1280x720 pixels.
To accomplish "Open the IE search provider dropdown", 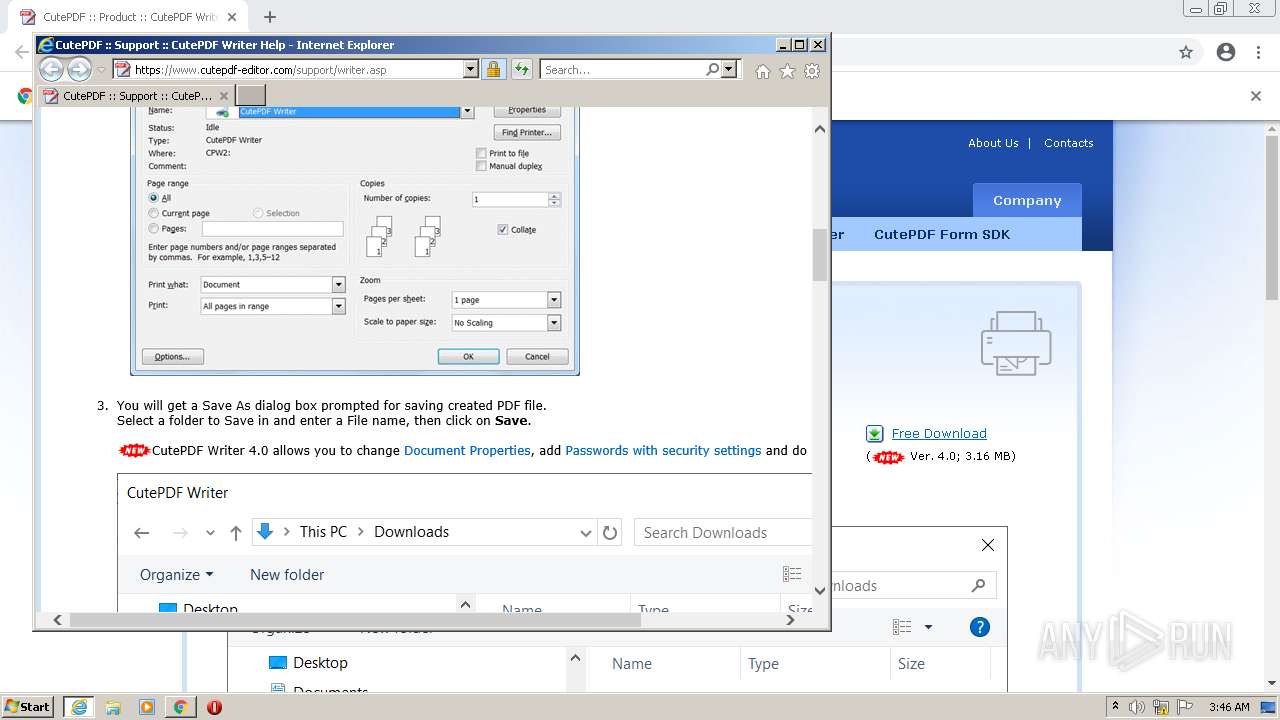I will (729, 69).
